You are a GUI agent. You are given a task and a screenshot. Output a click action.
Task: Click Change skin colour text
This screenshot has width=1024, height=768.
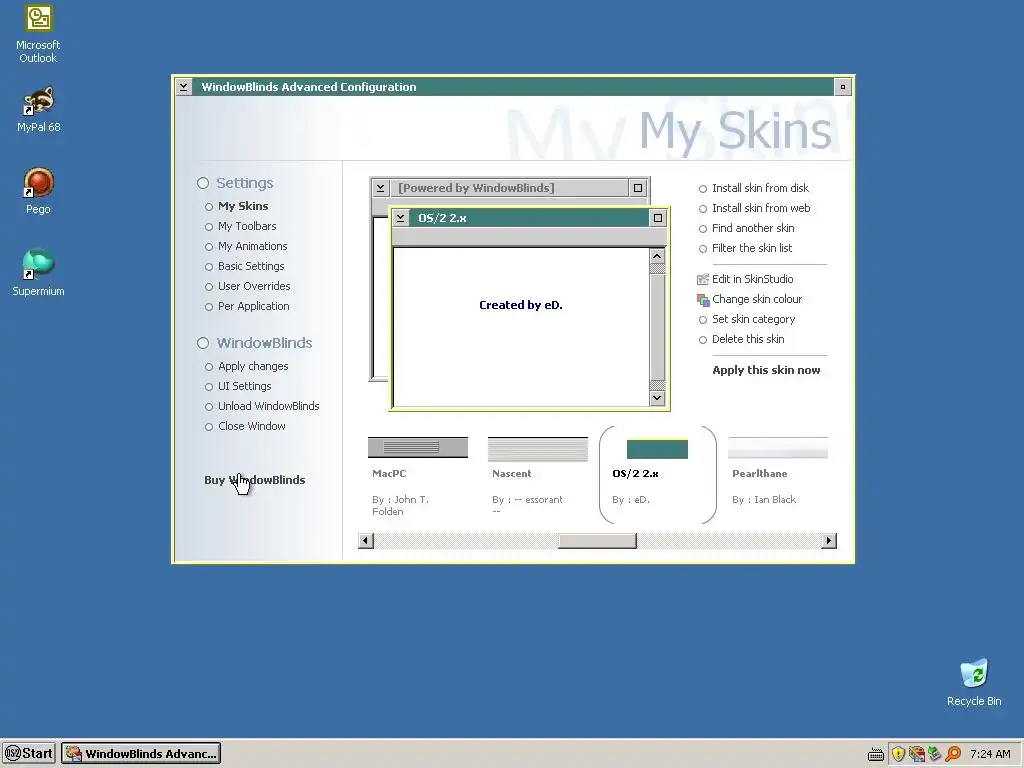[x=757, y=299]
